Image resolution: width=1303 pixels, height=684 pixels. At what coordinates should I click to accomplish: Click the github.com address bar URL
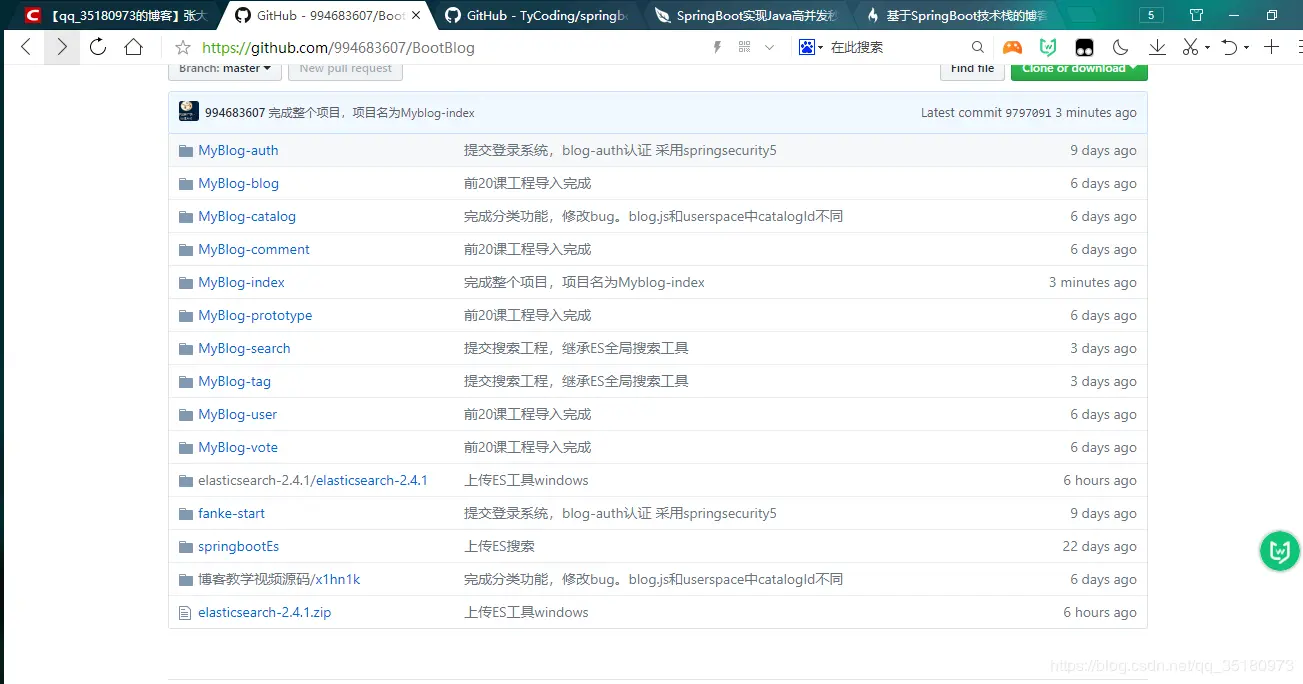338,47
